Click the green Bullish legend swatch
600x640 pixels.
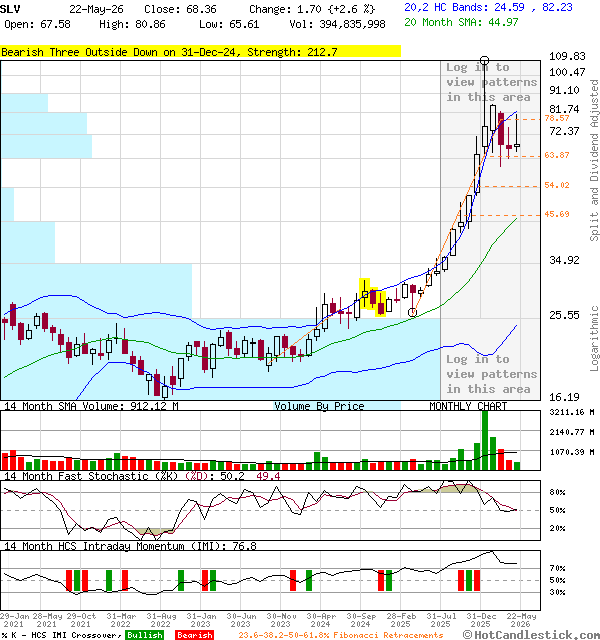coord(144,635)
